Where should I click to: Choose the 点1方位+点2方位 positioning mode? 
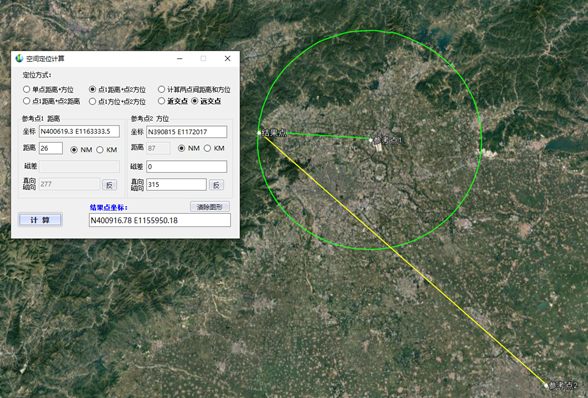[117, 101]
